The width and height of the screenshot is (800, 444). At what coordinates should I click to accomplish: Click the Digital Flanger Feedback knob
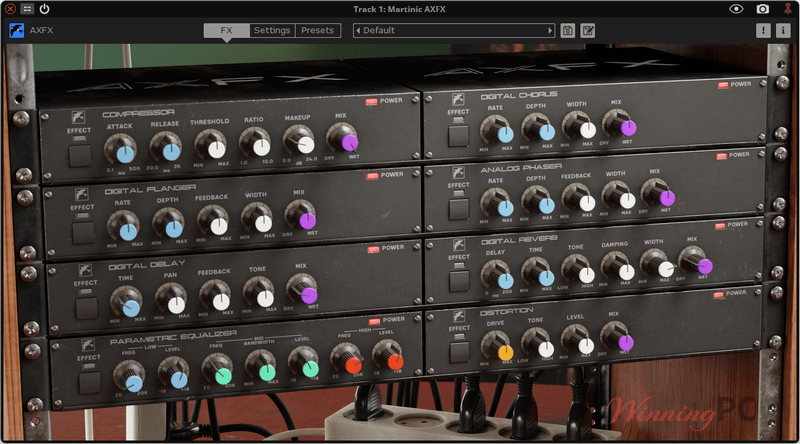[213, 220]
